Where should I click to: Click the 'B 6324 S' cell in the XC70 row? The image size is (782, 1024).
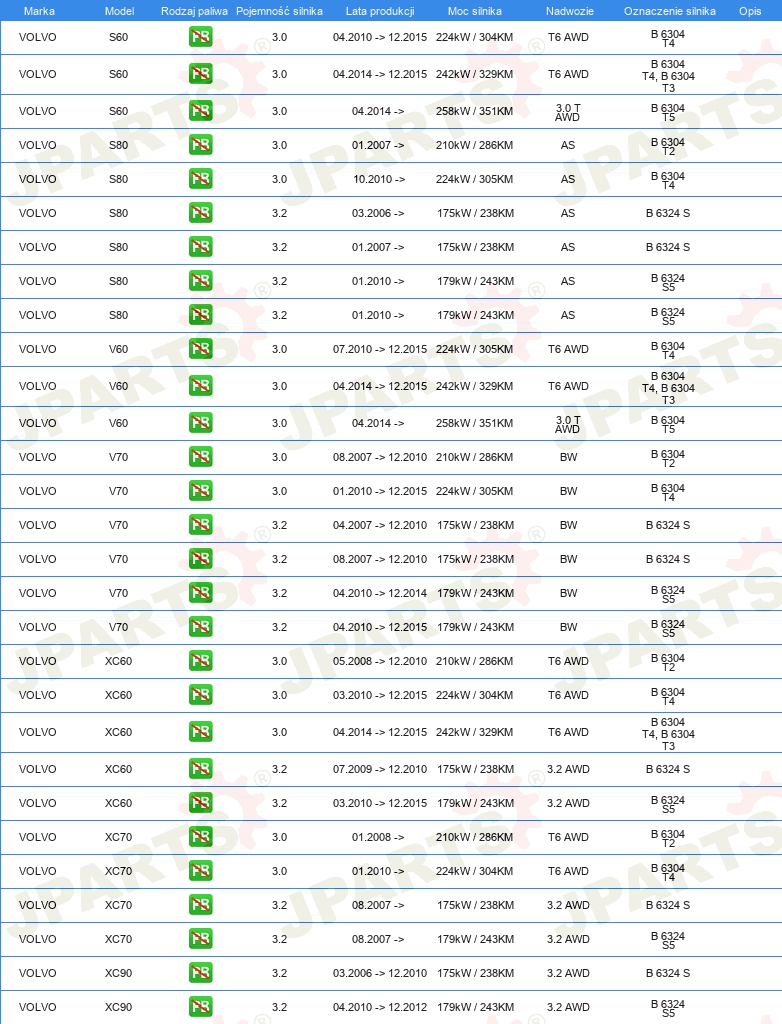coord(668,905)
